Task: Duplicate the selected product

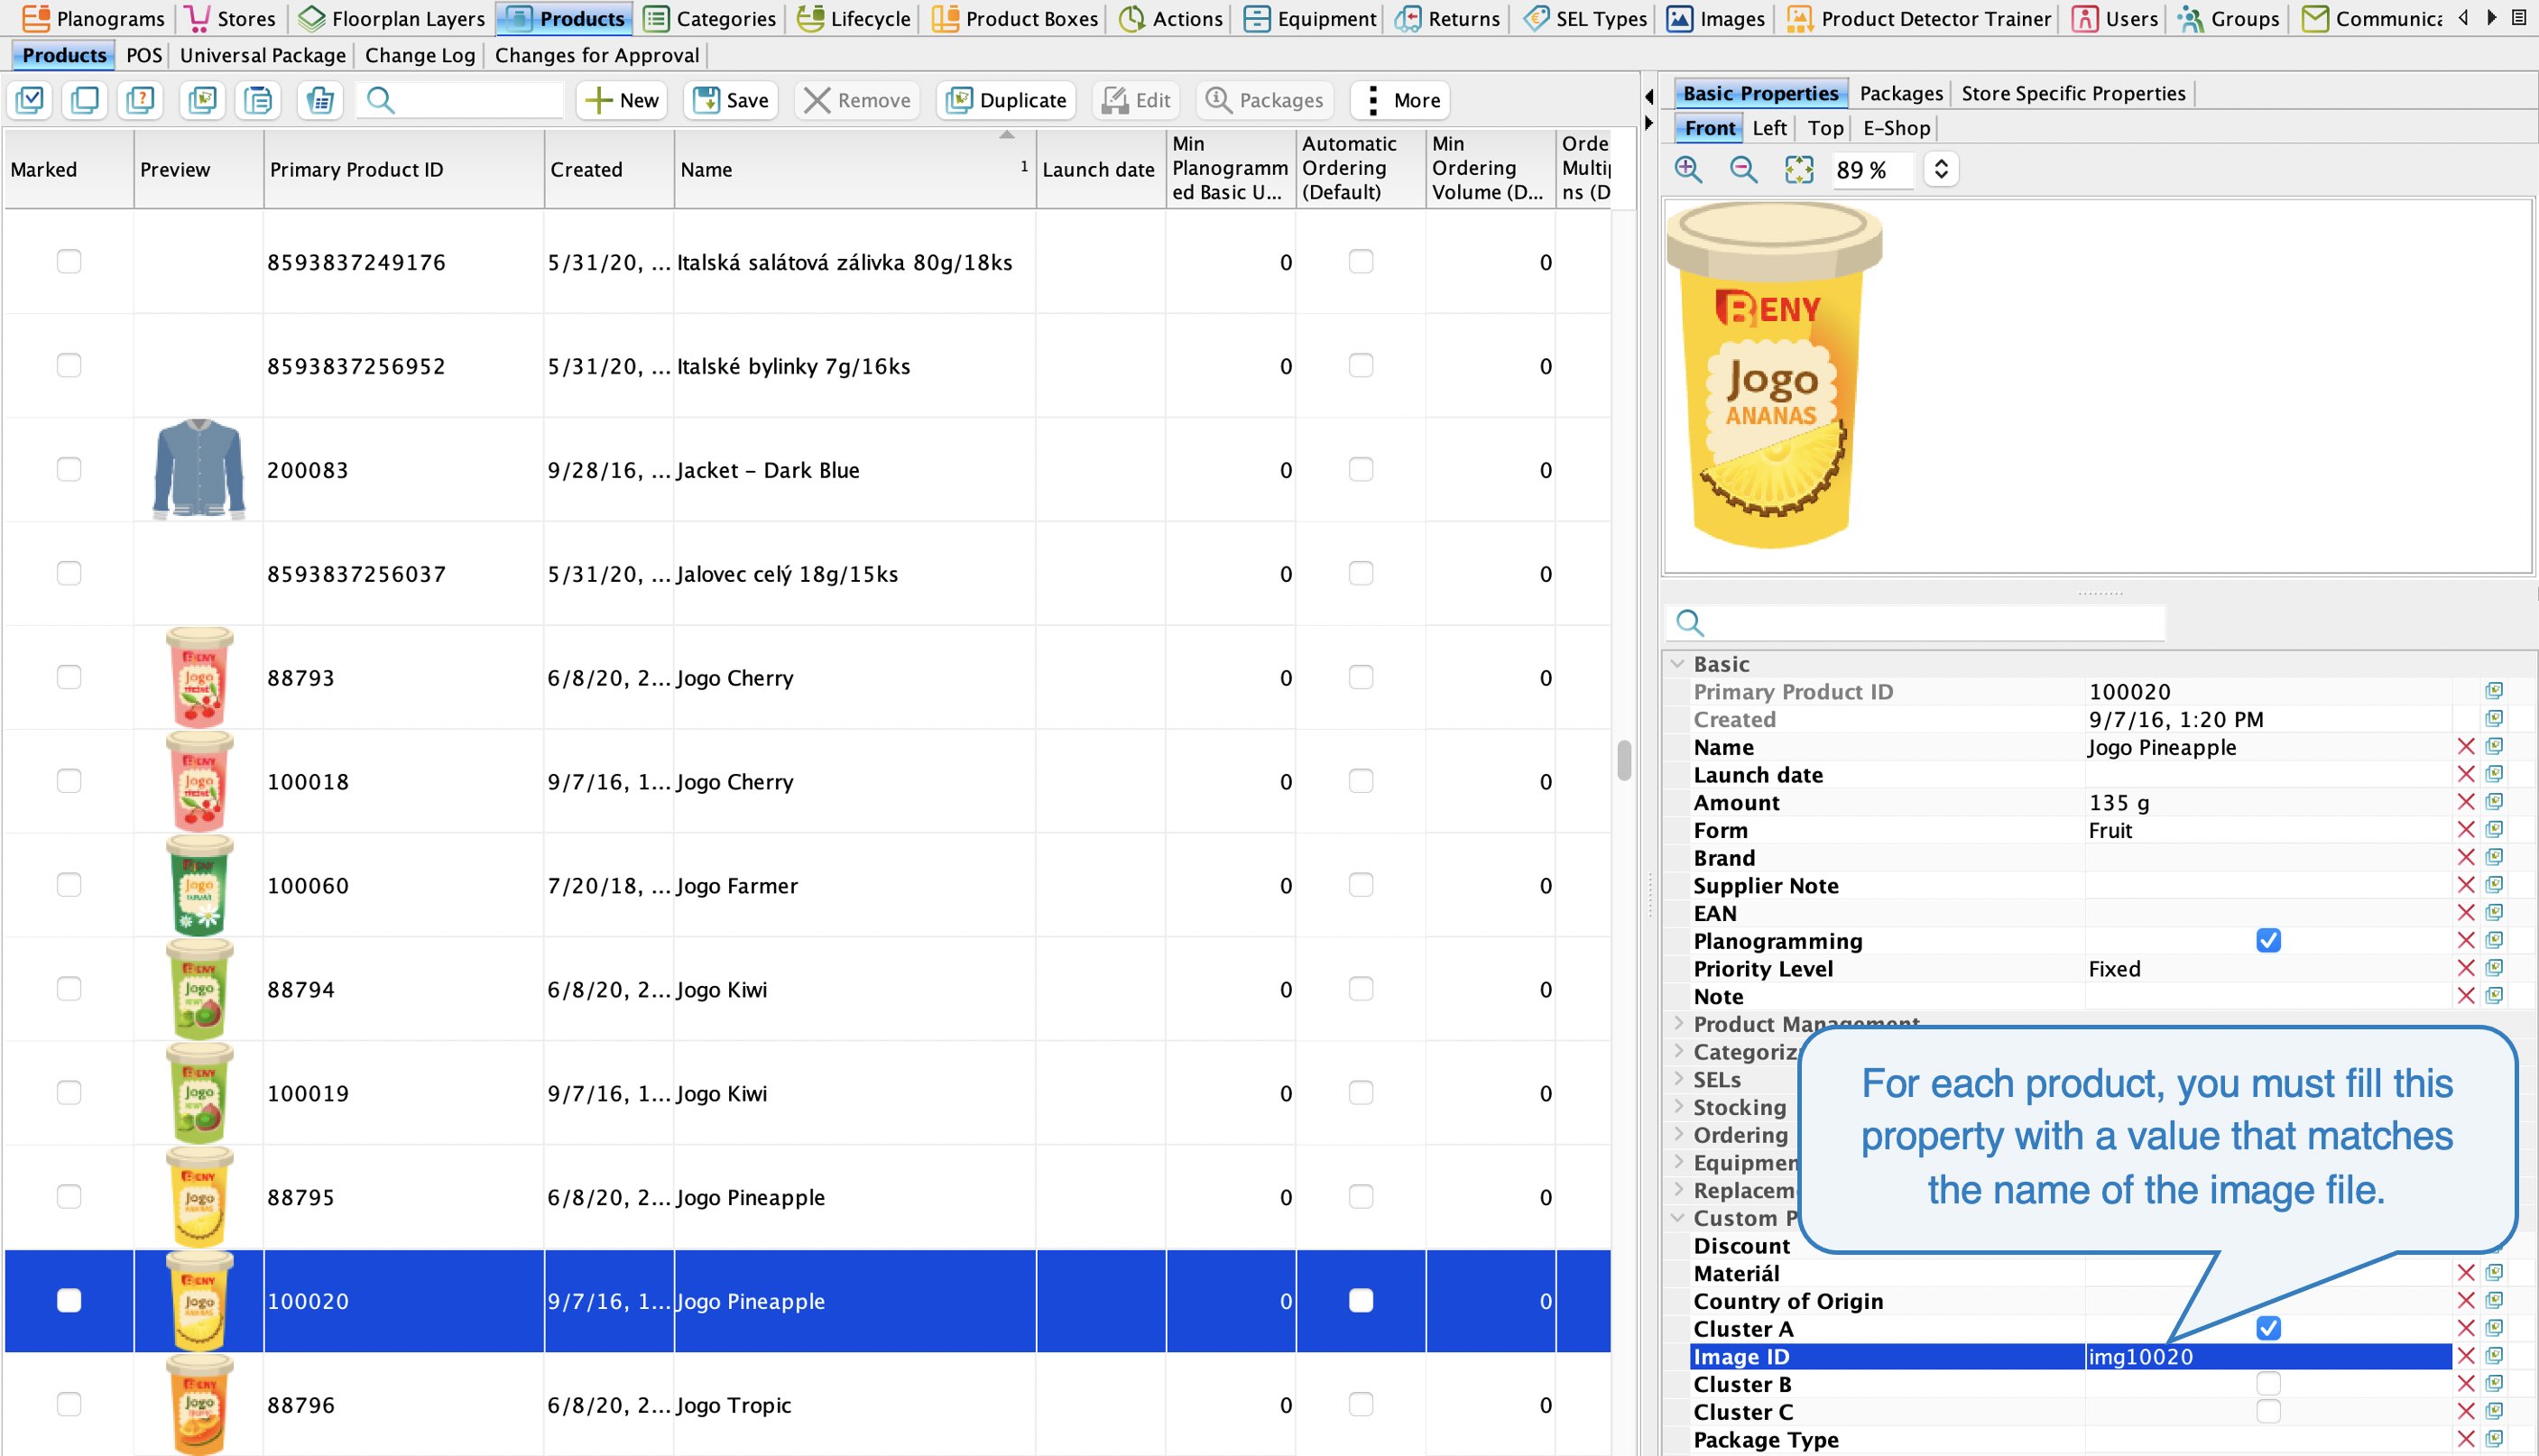Action: (1006, 100)
